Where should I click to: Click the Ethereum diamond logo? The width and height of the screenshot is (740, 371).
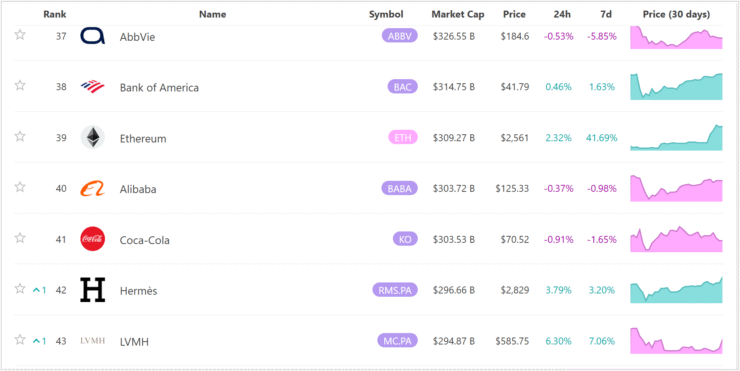click(93, 137)
